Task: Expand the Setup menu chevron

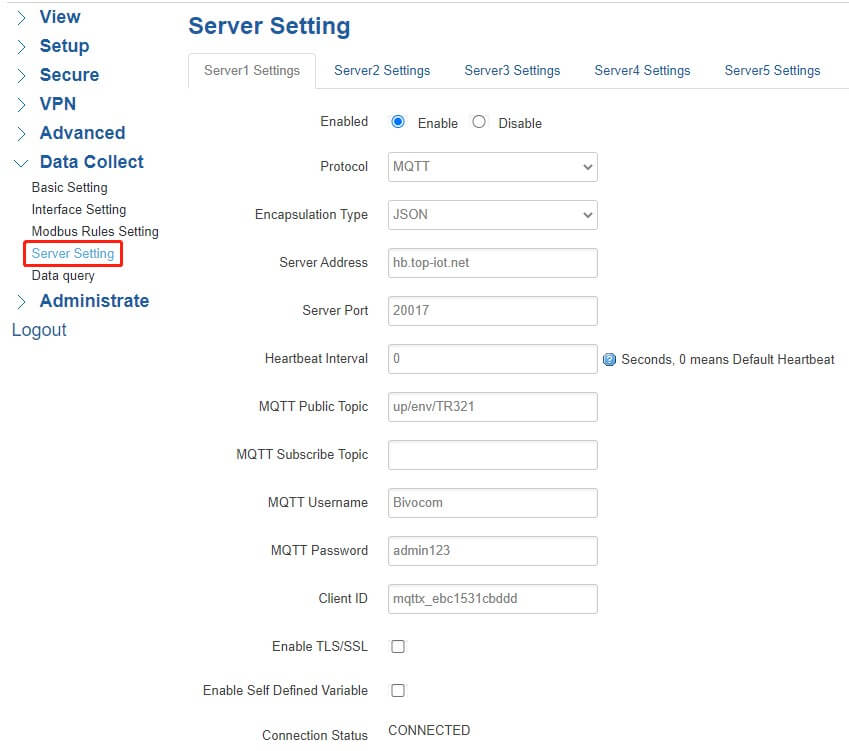Action: [21, 47]
